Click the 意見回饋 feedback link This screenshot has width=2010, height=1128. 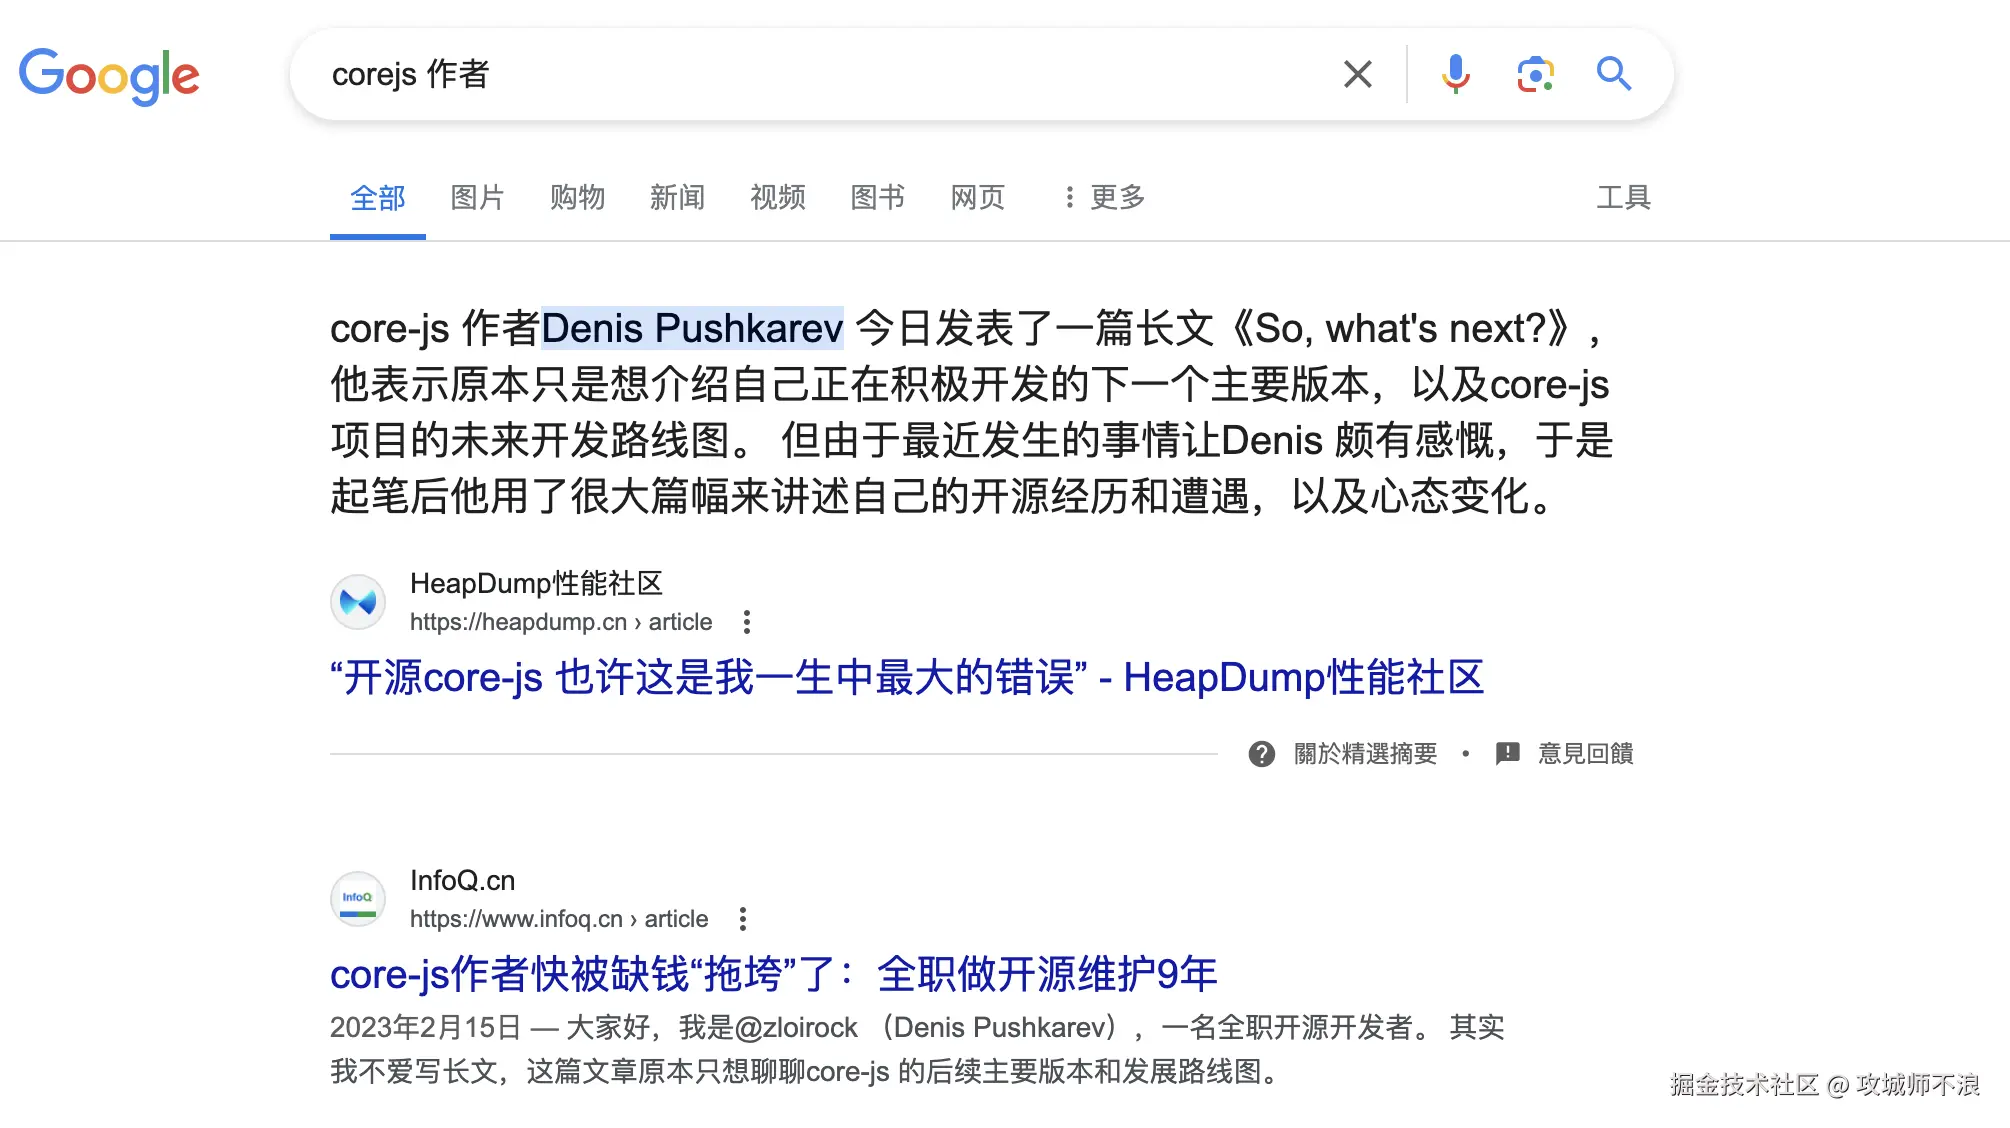coord(1584,754)
